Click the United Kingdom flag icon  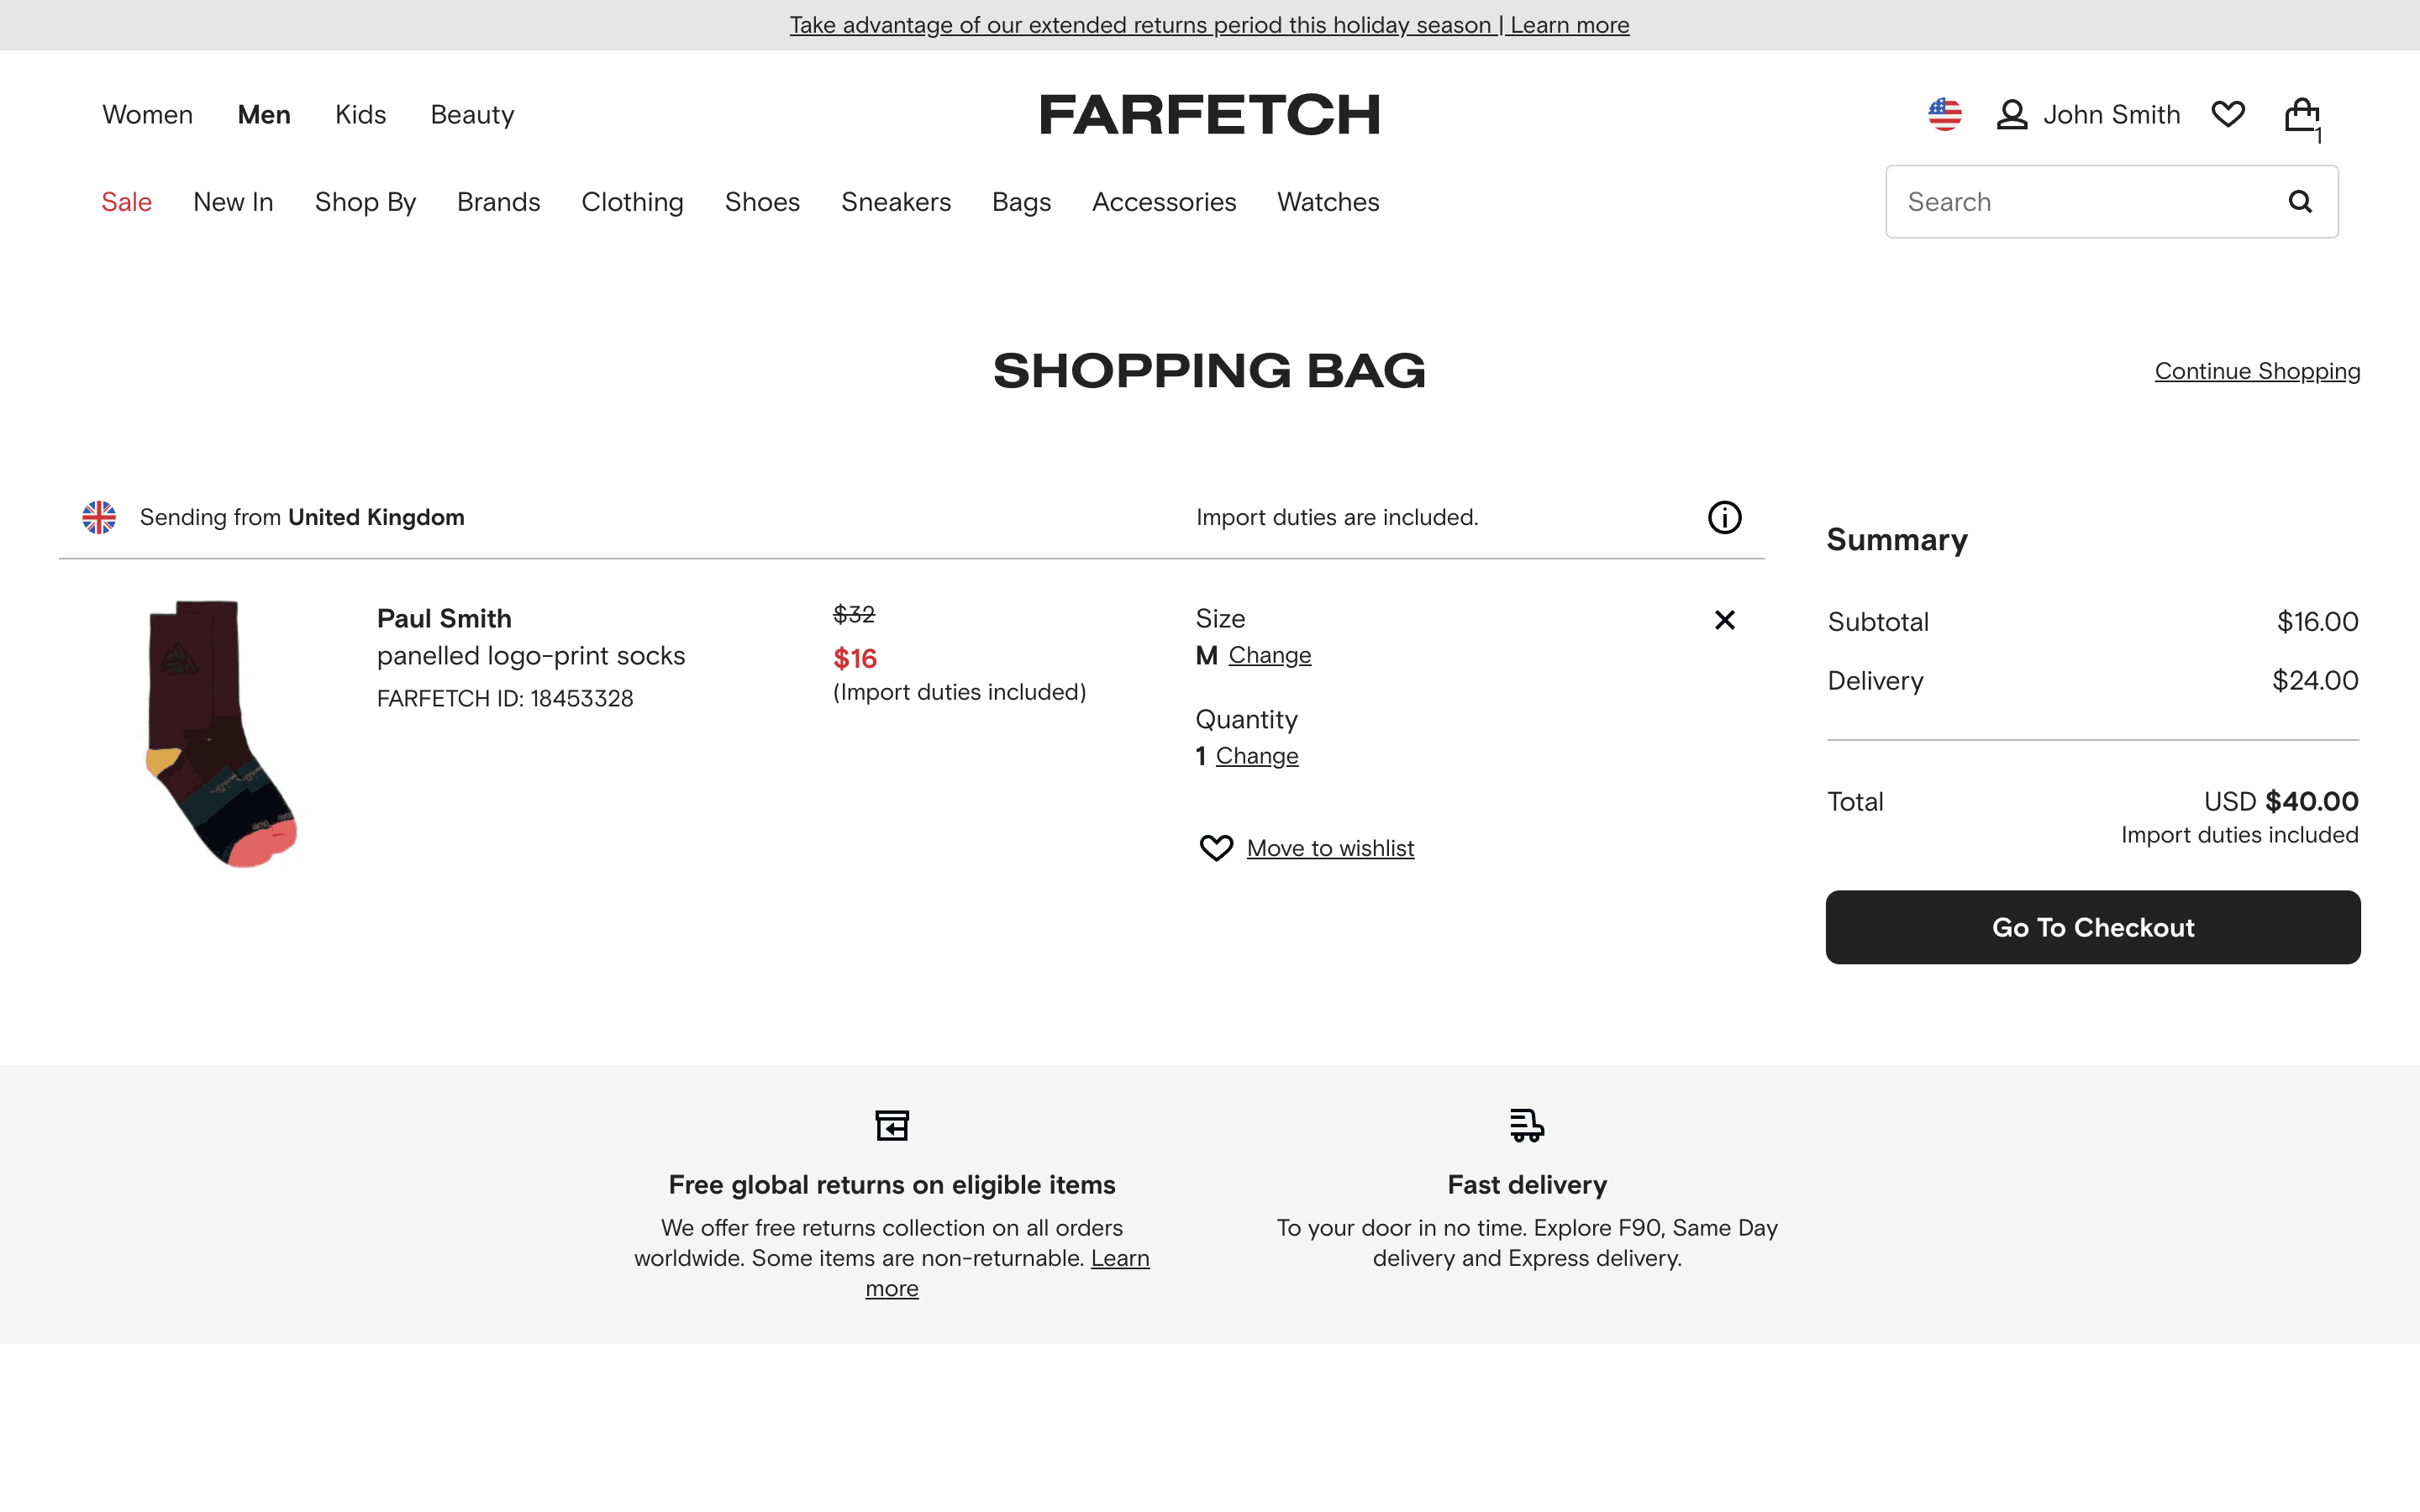pos(99,518)
